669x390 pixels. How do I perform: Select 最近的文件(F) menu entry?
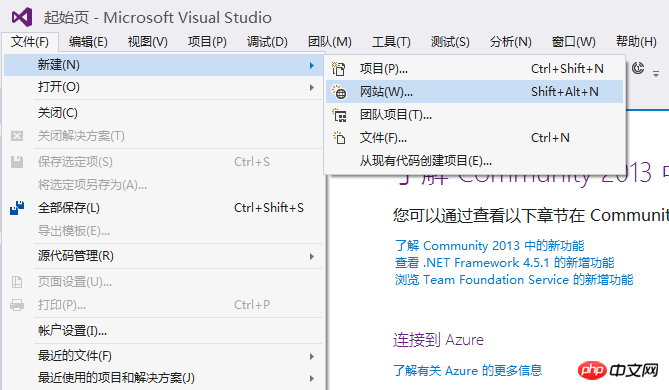tap(163, 355)
